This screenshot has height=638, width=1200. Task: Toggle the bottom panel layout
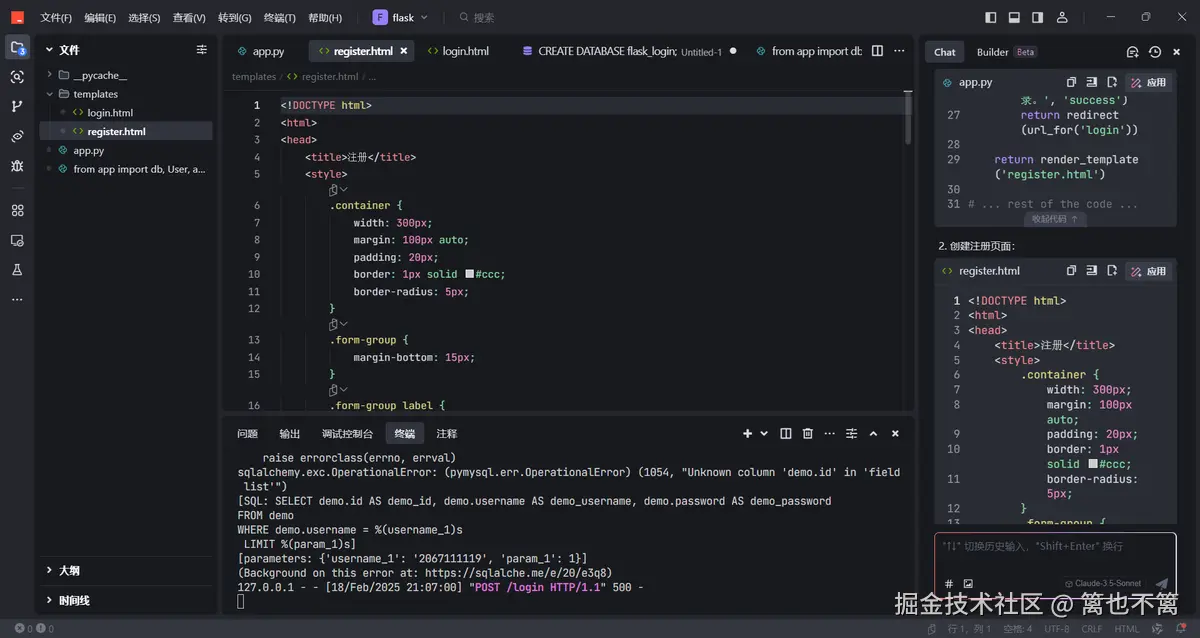coord(1014,17)
